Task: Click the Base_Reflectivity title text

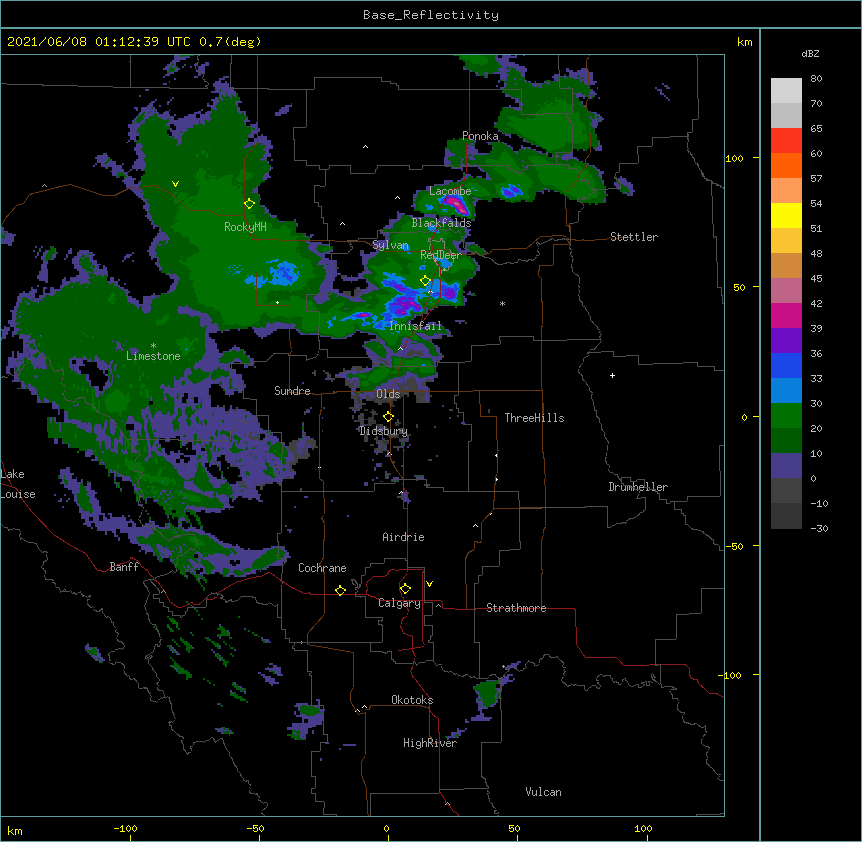Action: coord(430,15)
